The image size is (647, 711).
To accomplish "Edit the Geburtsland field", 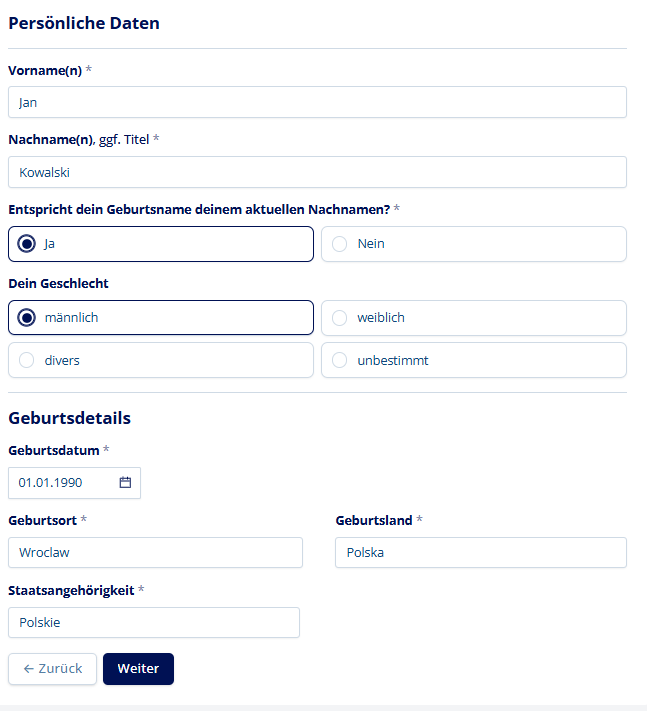I will pyautogui.click(x=480, y=552).
